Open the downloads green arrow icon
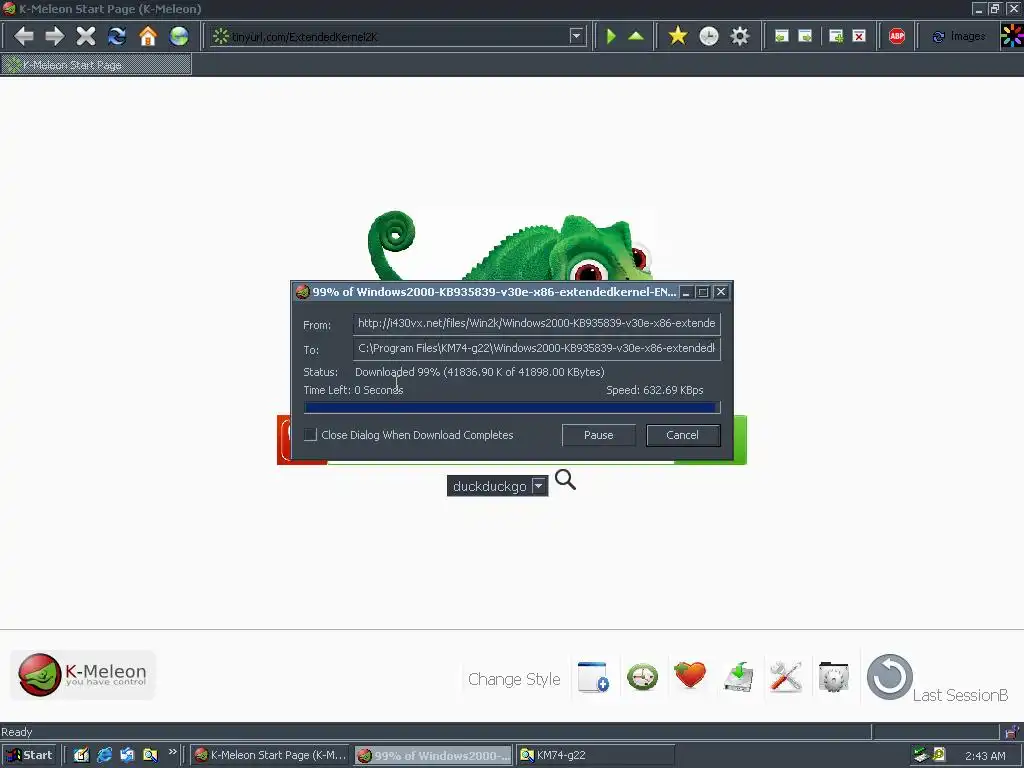The image size is (1024, 768). click(x=739, y=677)
